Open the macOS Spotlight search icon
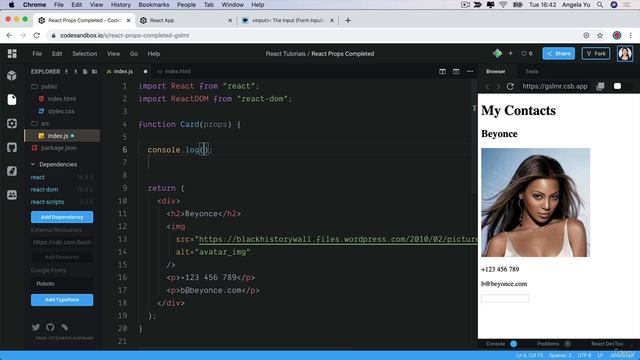The image size is (640, 360). pyautogui.click(x=600, y=5)
